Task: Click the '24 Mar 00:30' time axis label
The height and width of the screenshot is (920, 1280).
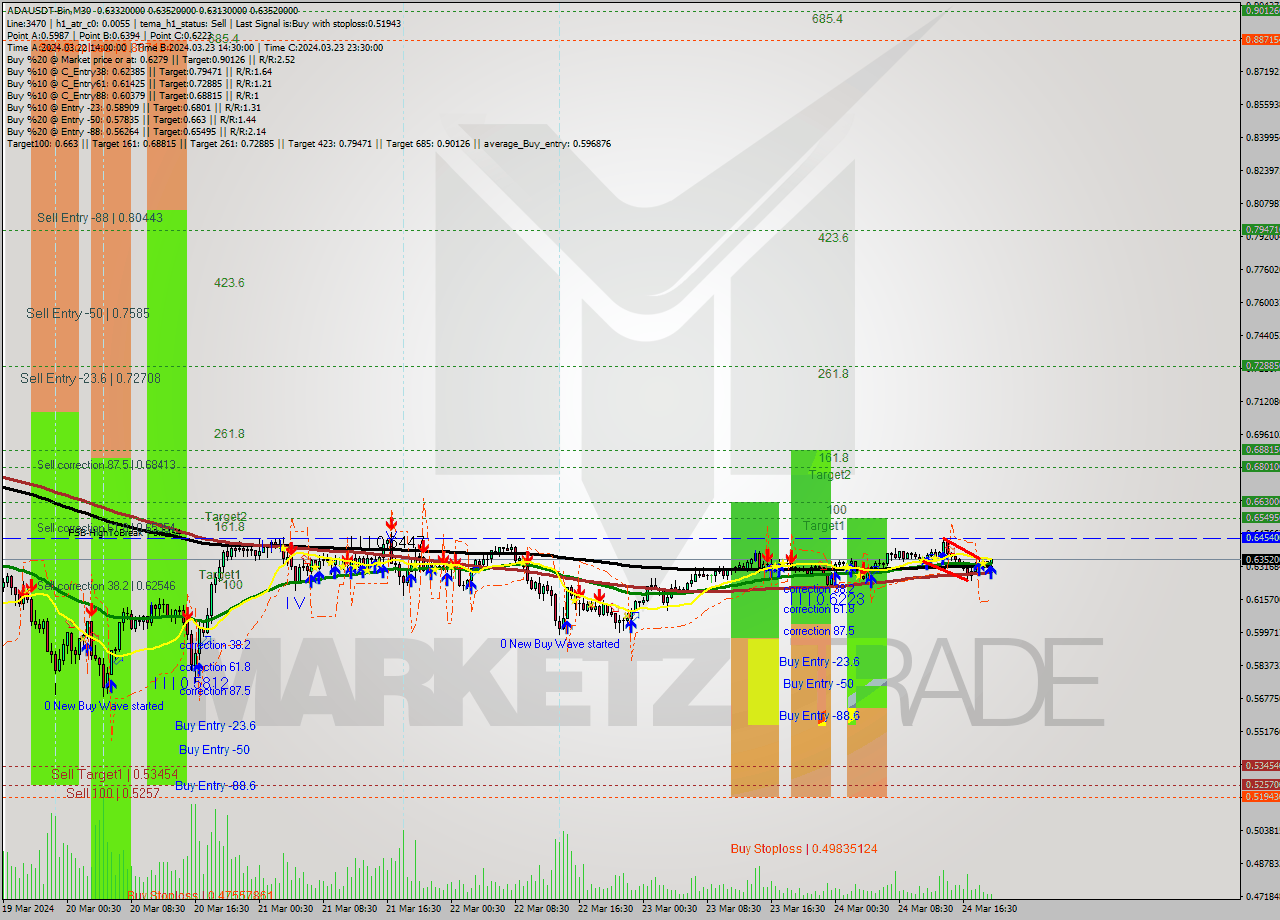Action: (862, 909)
